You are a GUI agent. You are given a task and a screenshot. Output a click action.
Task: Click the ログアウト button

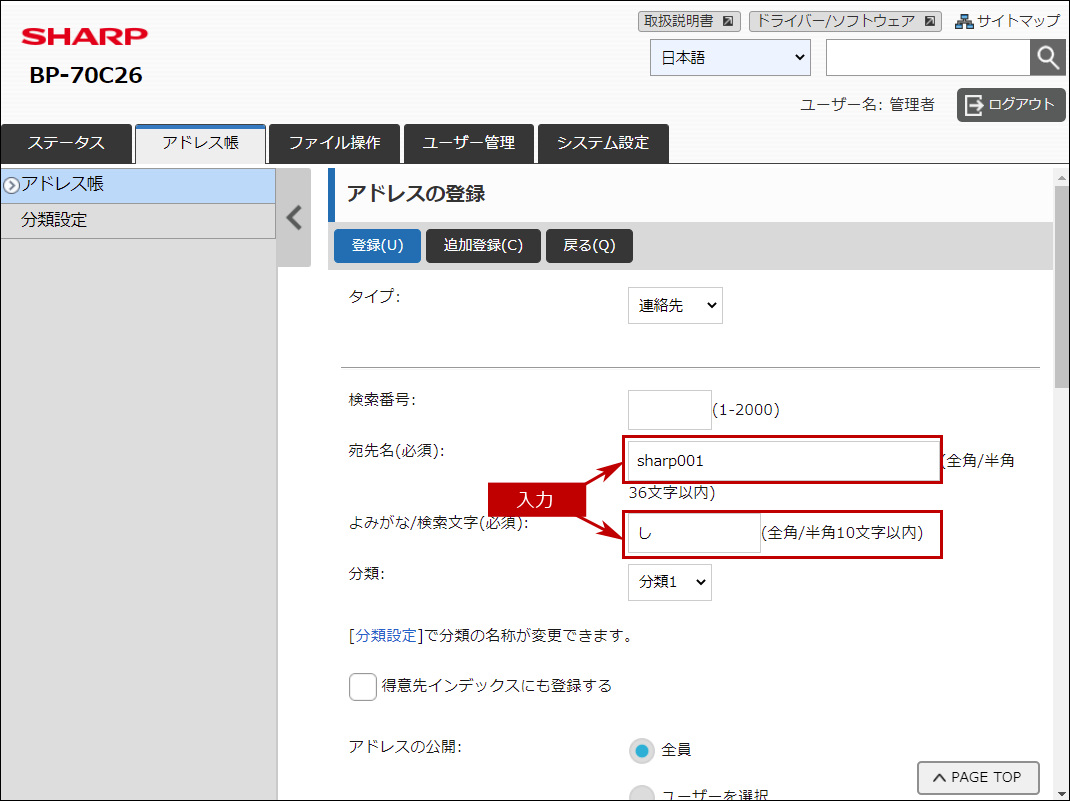(1011, 105)
